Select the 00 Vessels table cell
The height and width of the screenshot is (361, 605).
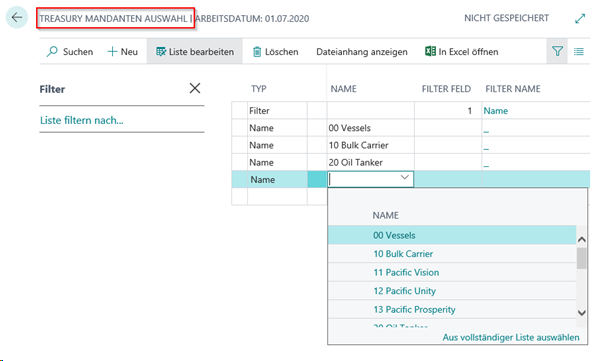(x=370, y=128)
